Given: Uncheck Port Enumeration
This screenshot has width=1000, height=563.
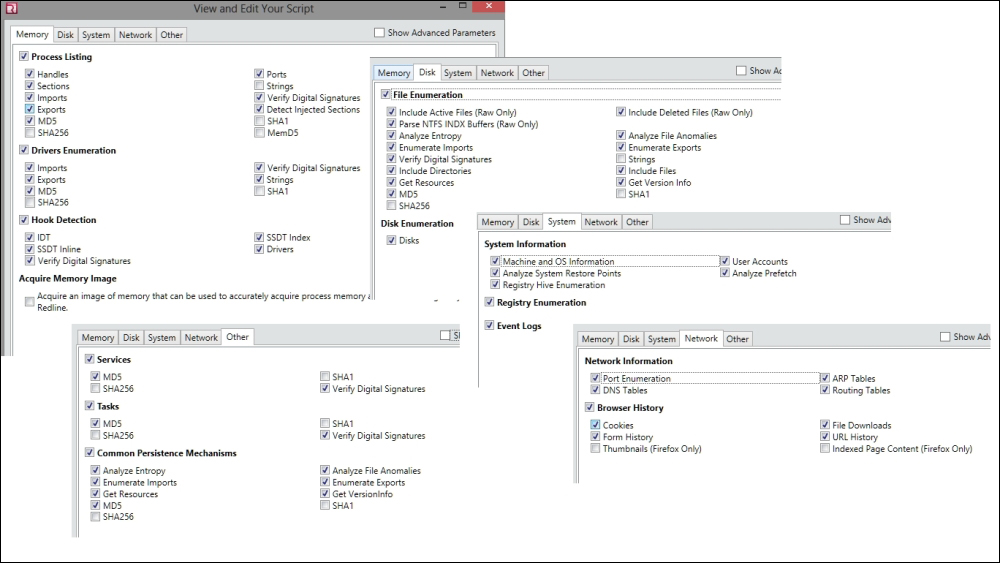Looking at the screenshot, I should click(595, 378).
